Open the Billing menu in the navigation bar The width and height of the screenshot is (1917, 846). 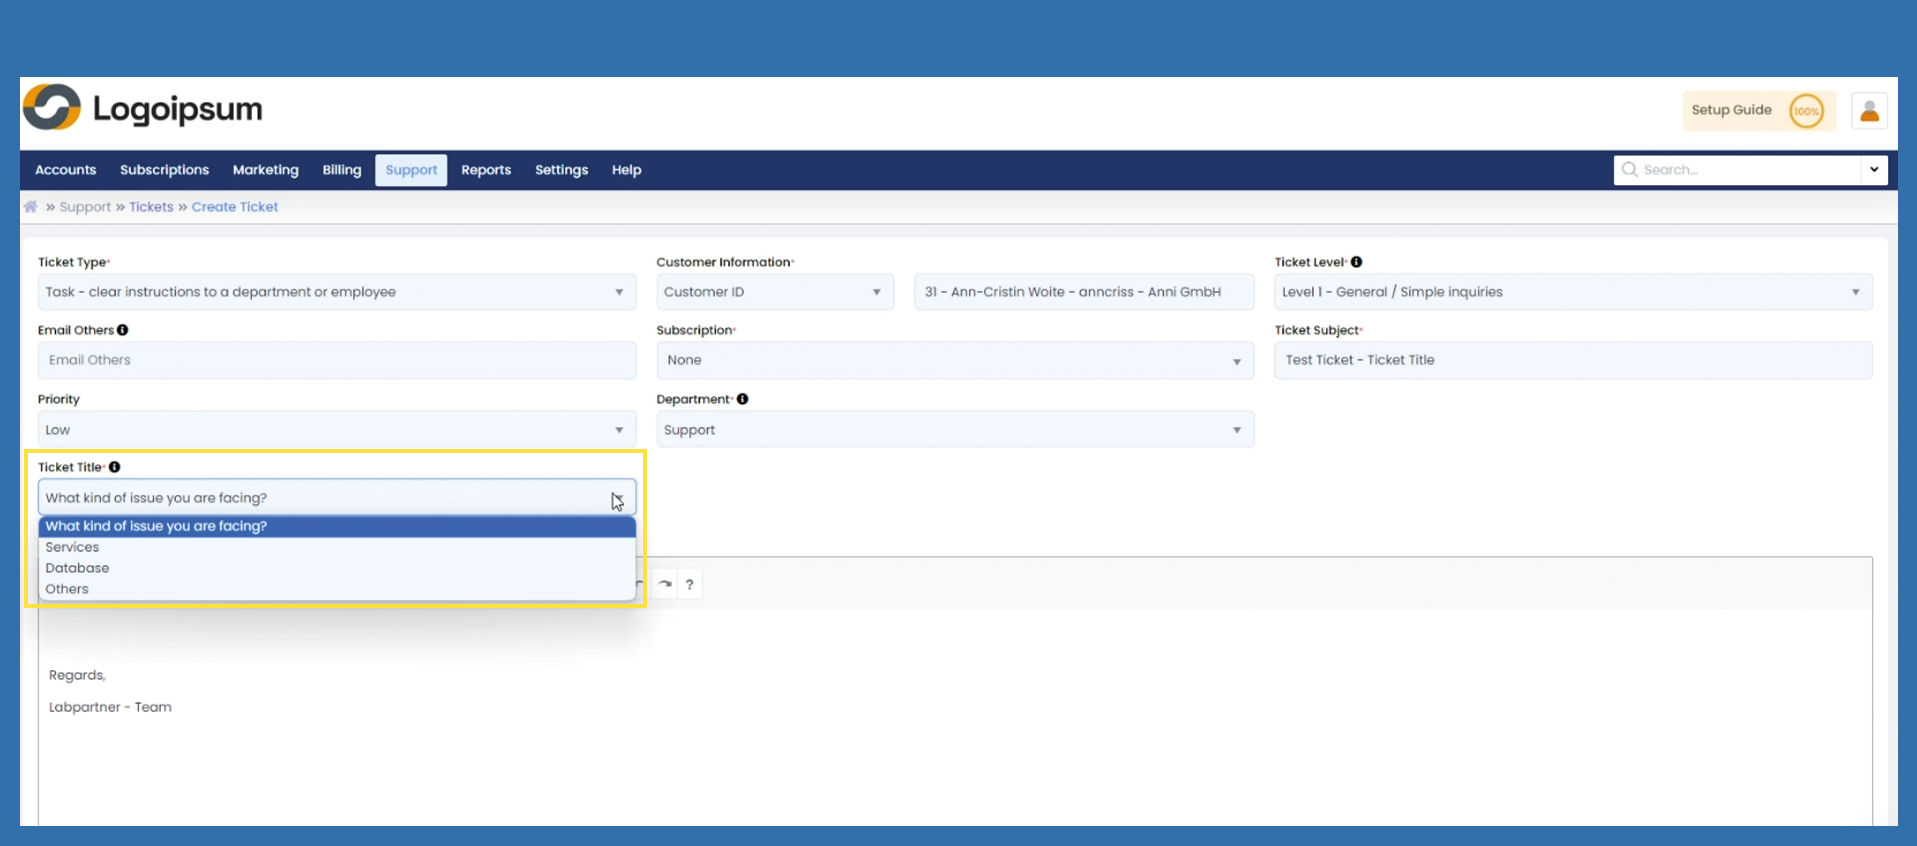click(341, 170)
